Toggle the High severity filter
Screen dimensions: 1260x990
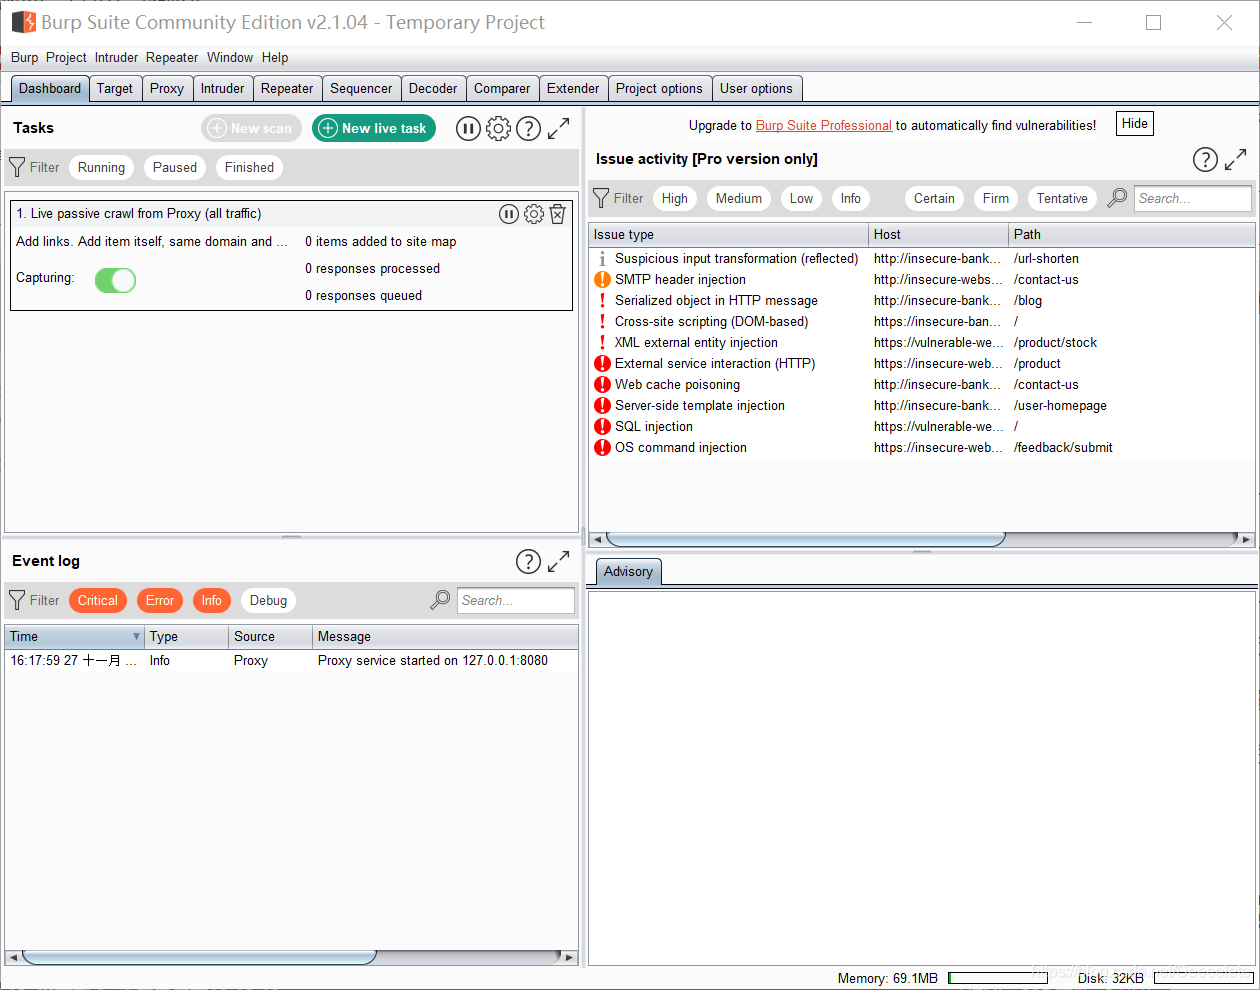pyautogui.click(x=675, y=198)
